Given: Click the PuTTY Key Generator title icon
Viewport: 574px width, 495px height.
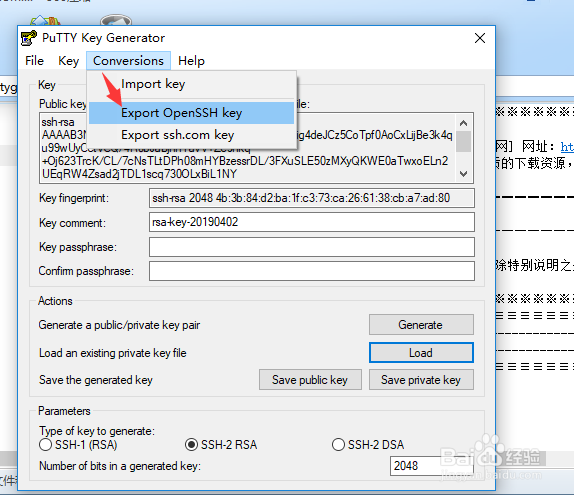Looking at the screenshot, I should click(29, 38).
